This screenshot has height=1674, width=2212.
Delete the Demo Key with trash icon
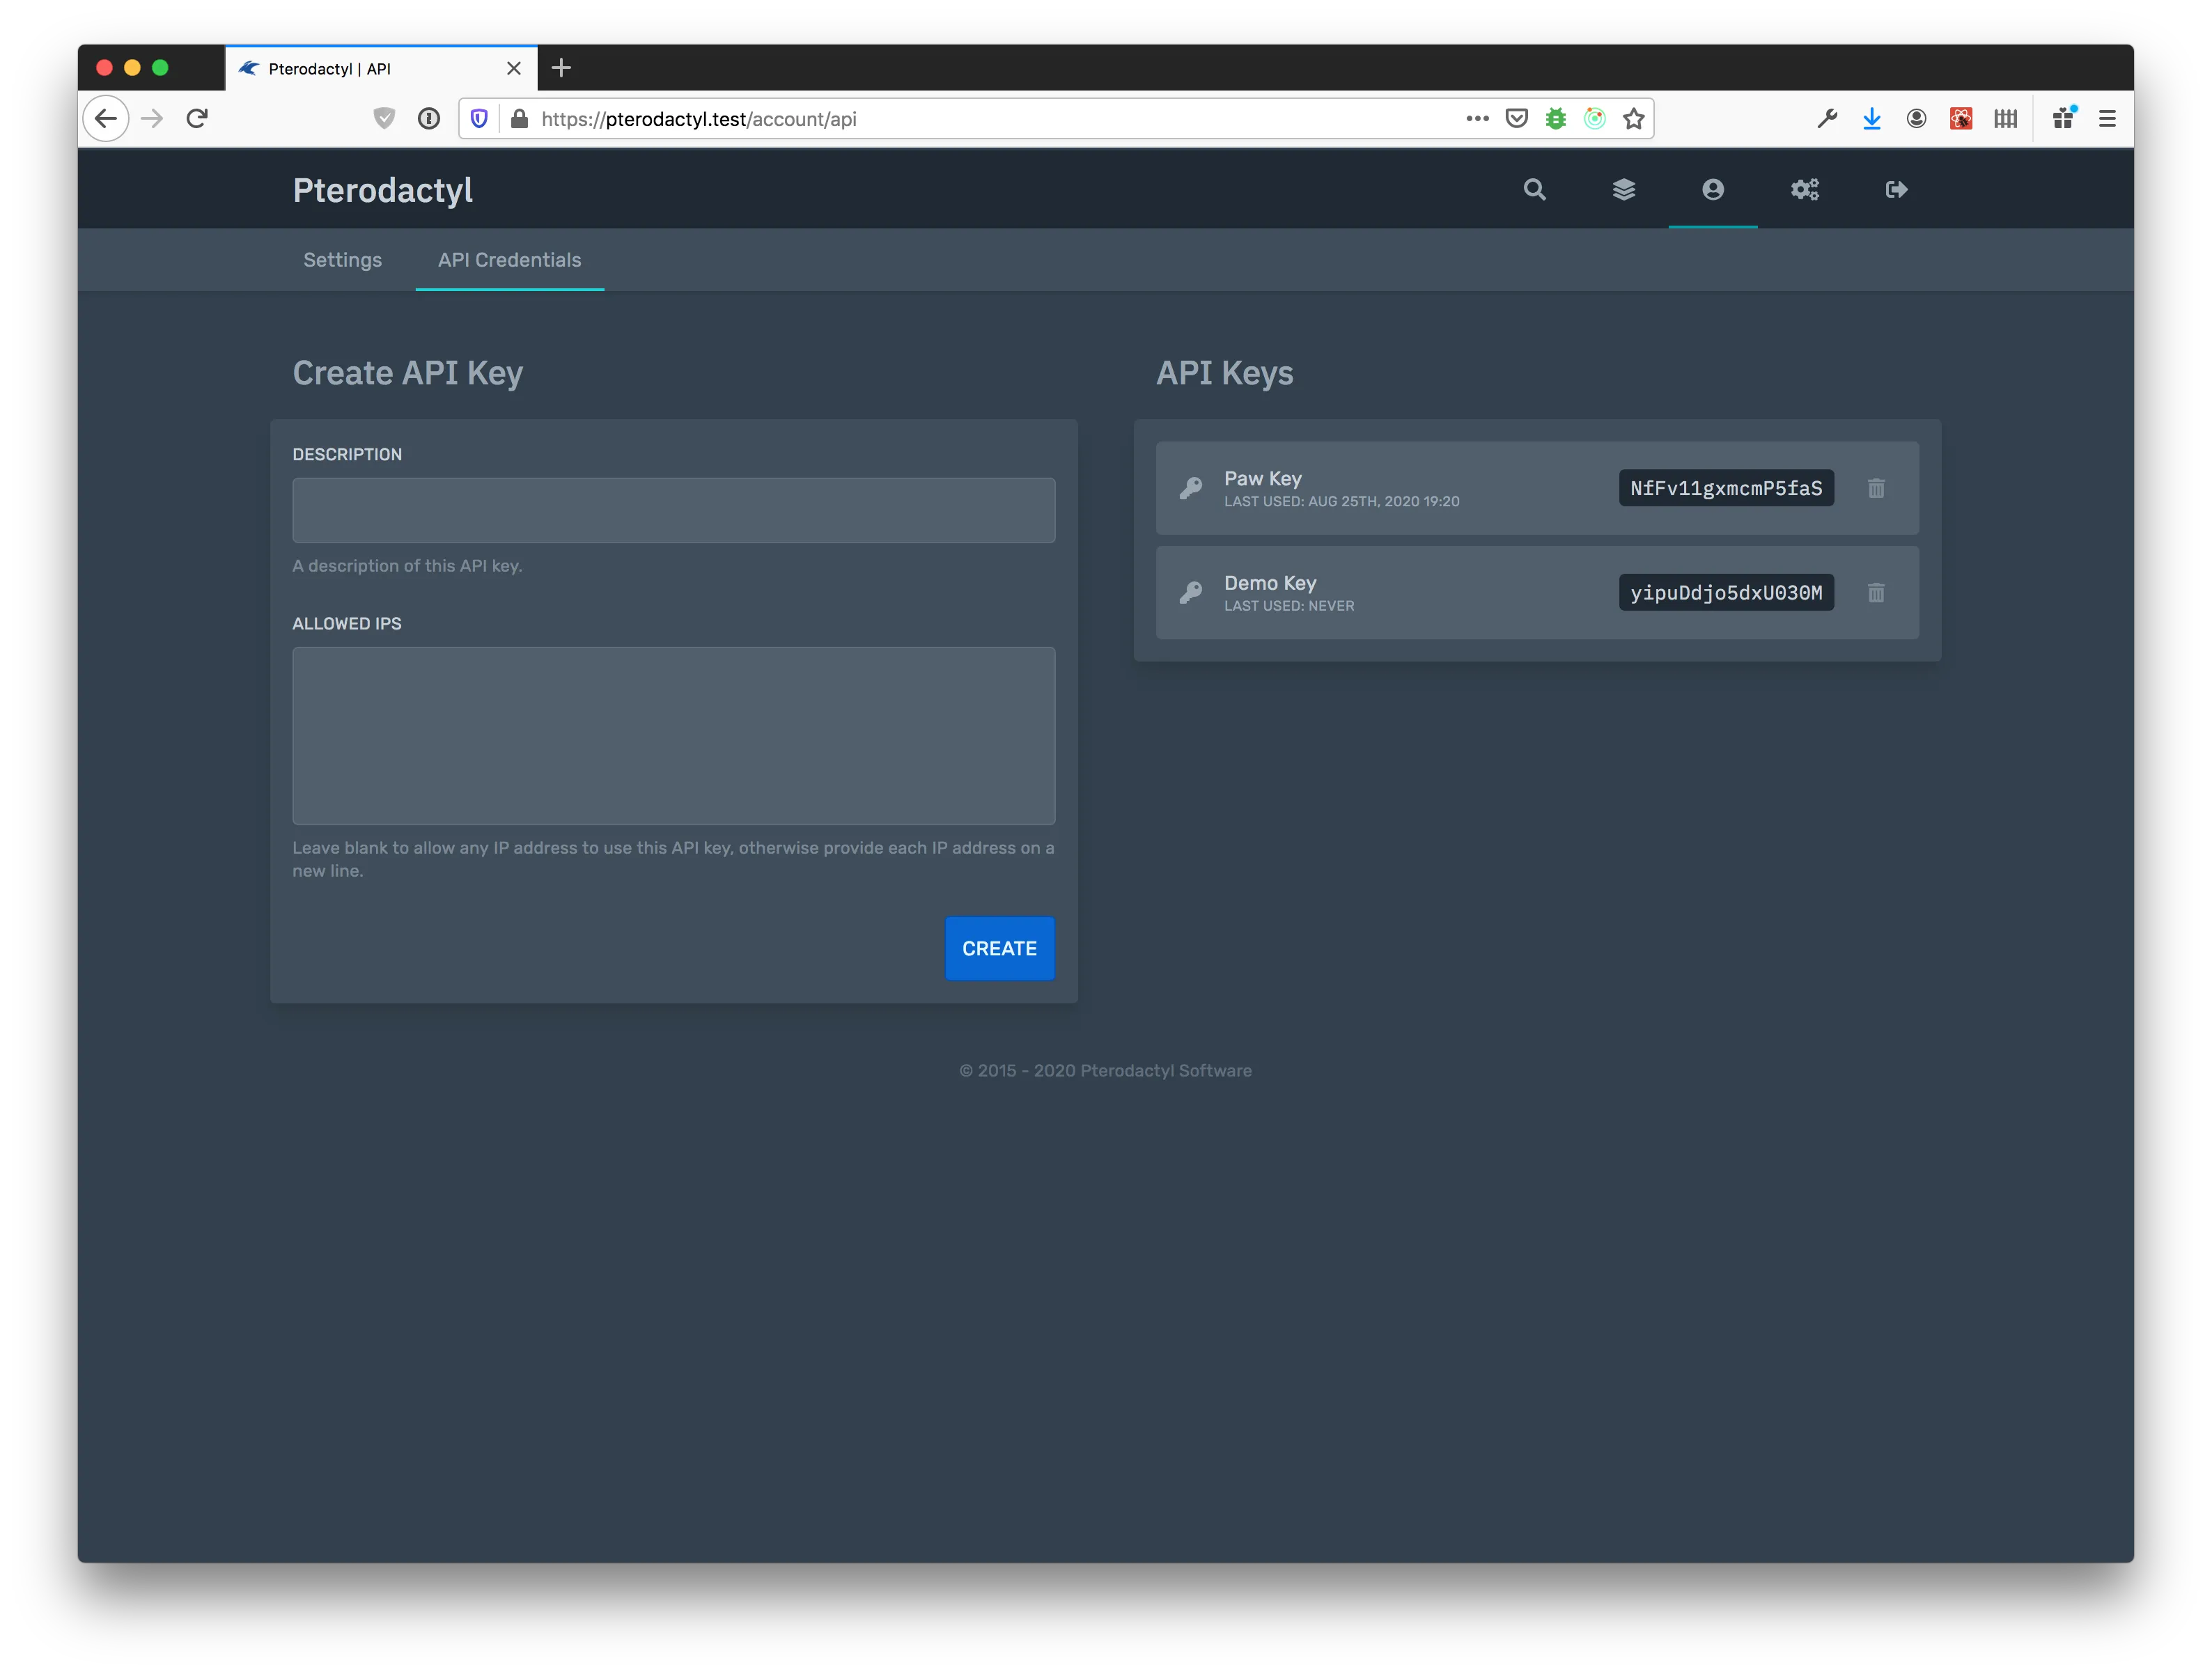click(x=1876, y=592)
